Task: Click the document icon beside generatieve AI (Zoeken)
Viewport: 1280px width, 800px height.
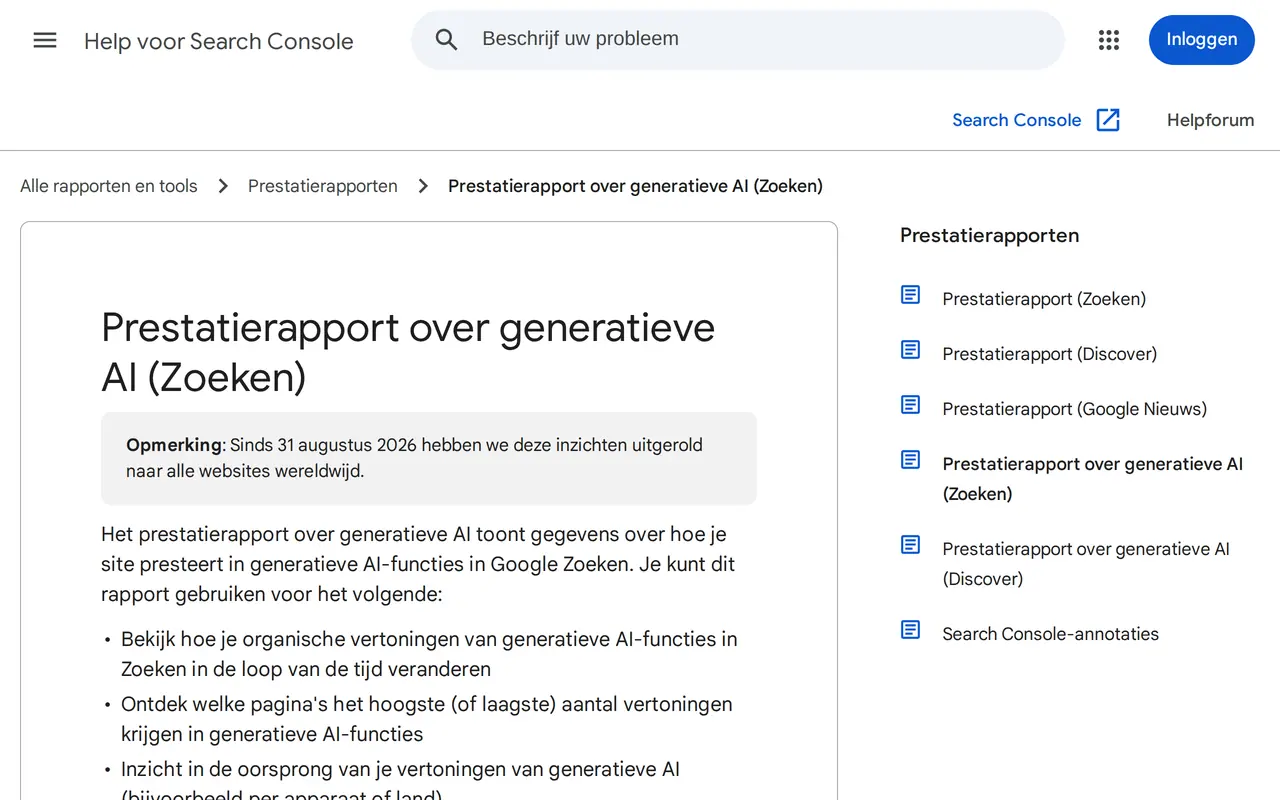Action: coord(910,460)
